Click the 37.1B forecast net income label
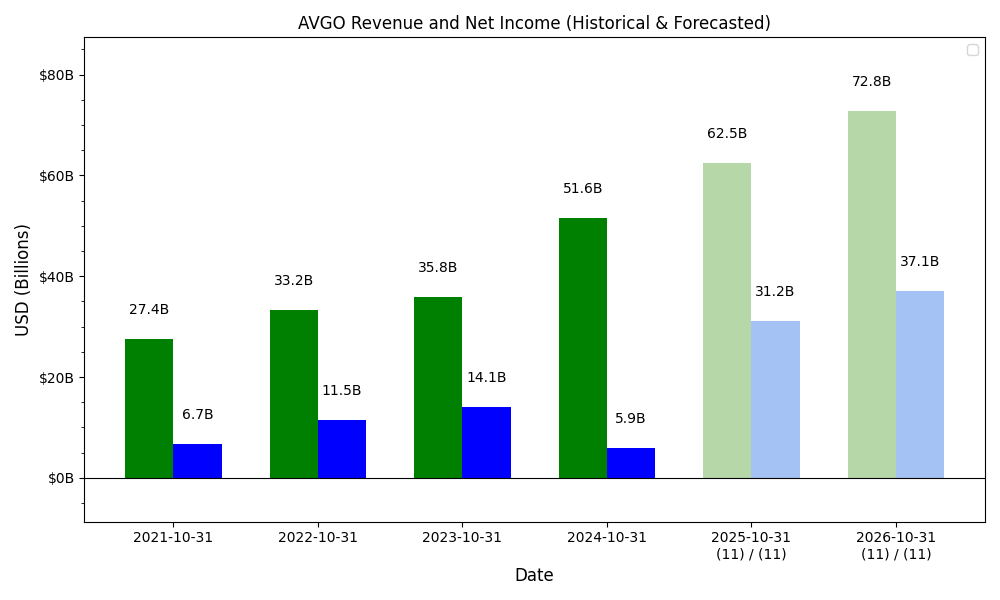Image resolution: width=1000 pixels, height=600 pixels. click(x=920, y=261)
